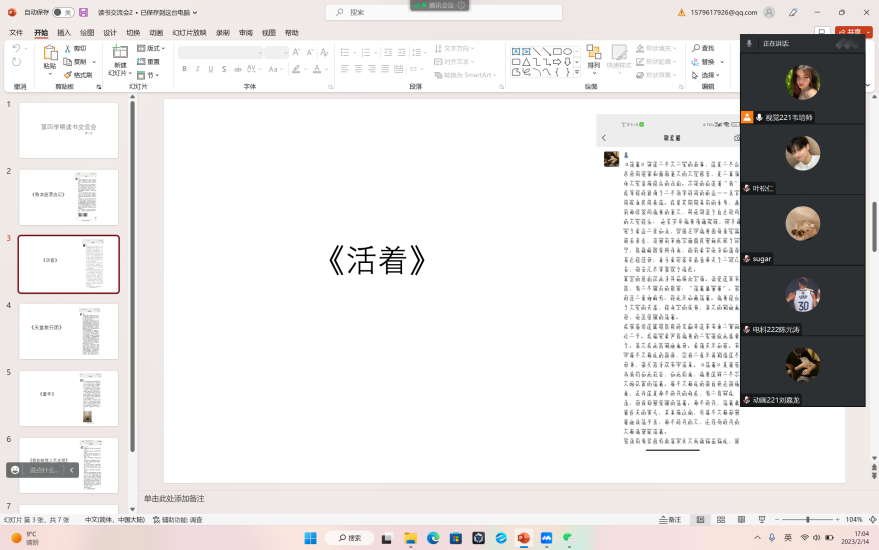Viewport: 879px width, 550px height.
Task: Select the 《天蓝色彼岸》 slide thumbnail
Action: (68, 333)
